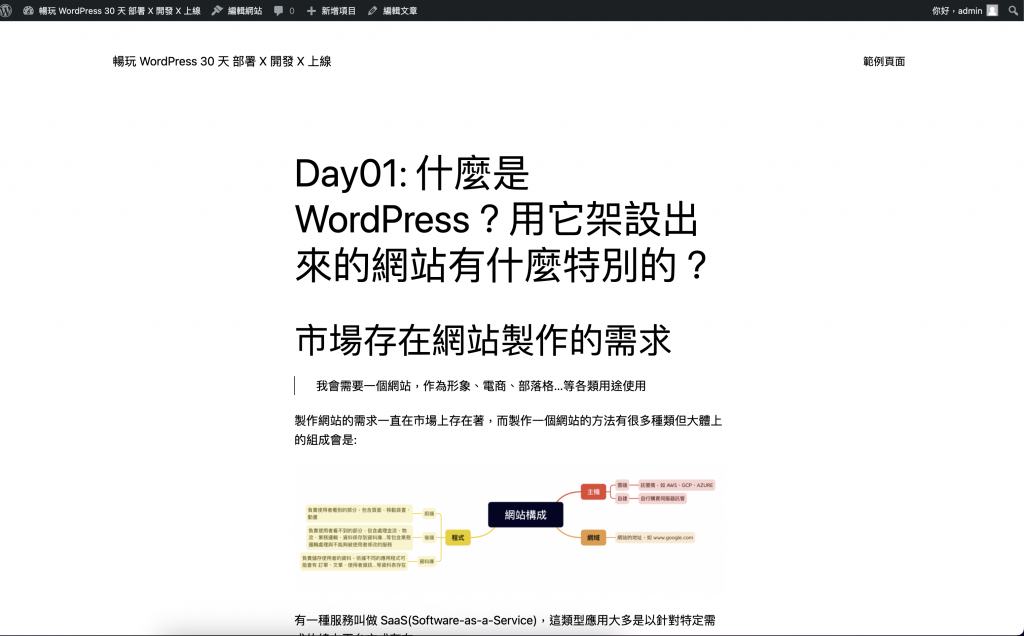
Task: Click the admin avatar image
Action: [x=992, y=10]
